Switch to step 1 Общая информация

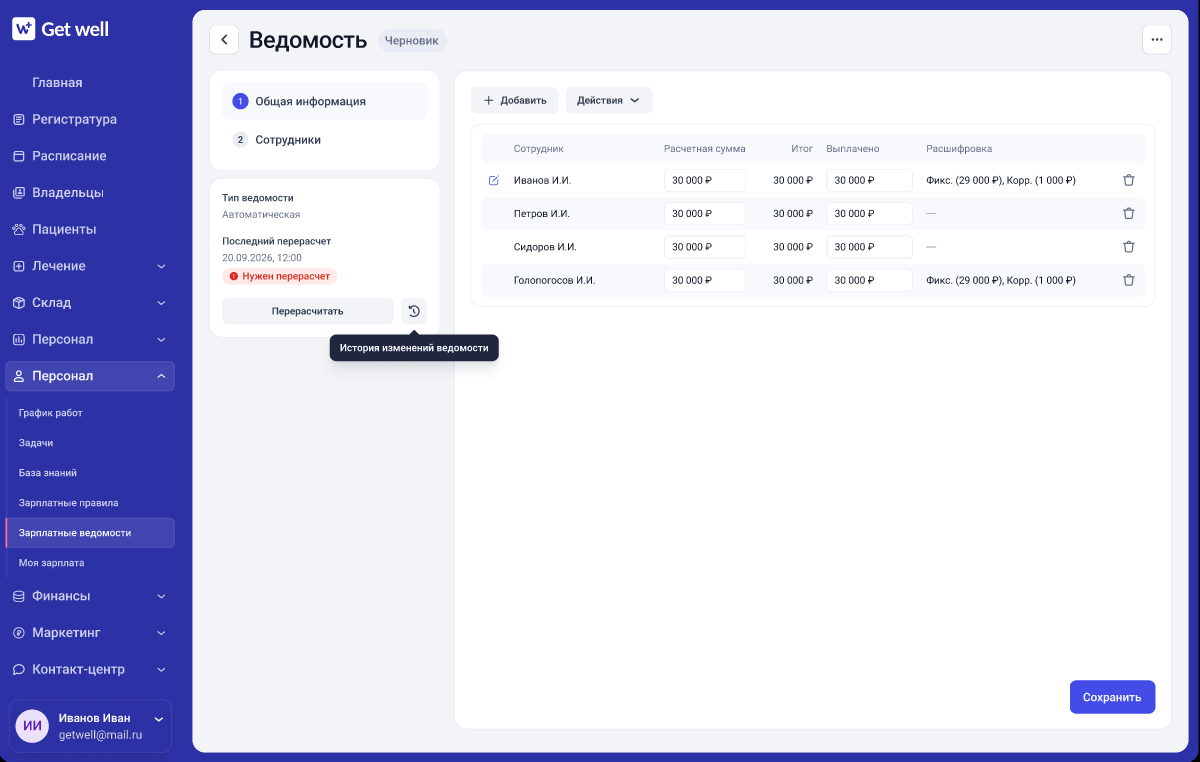pos(325,101)
